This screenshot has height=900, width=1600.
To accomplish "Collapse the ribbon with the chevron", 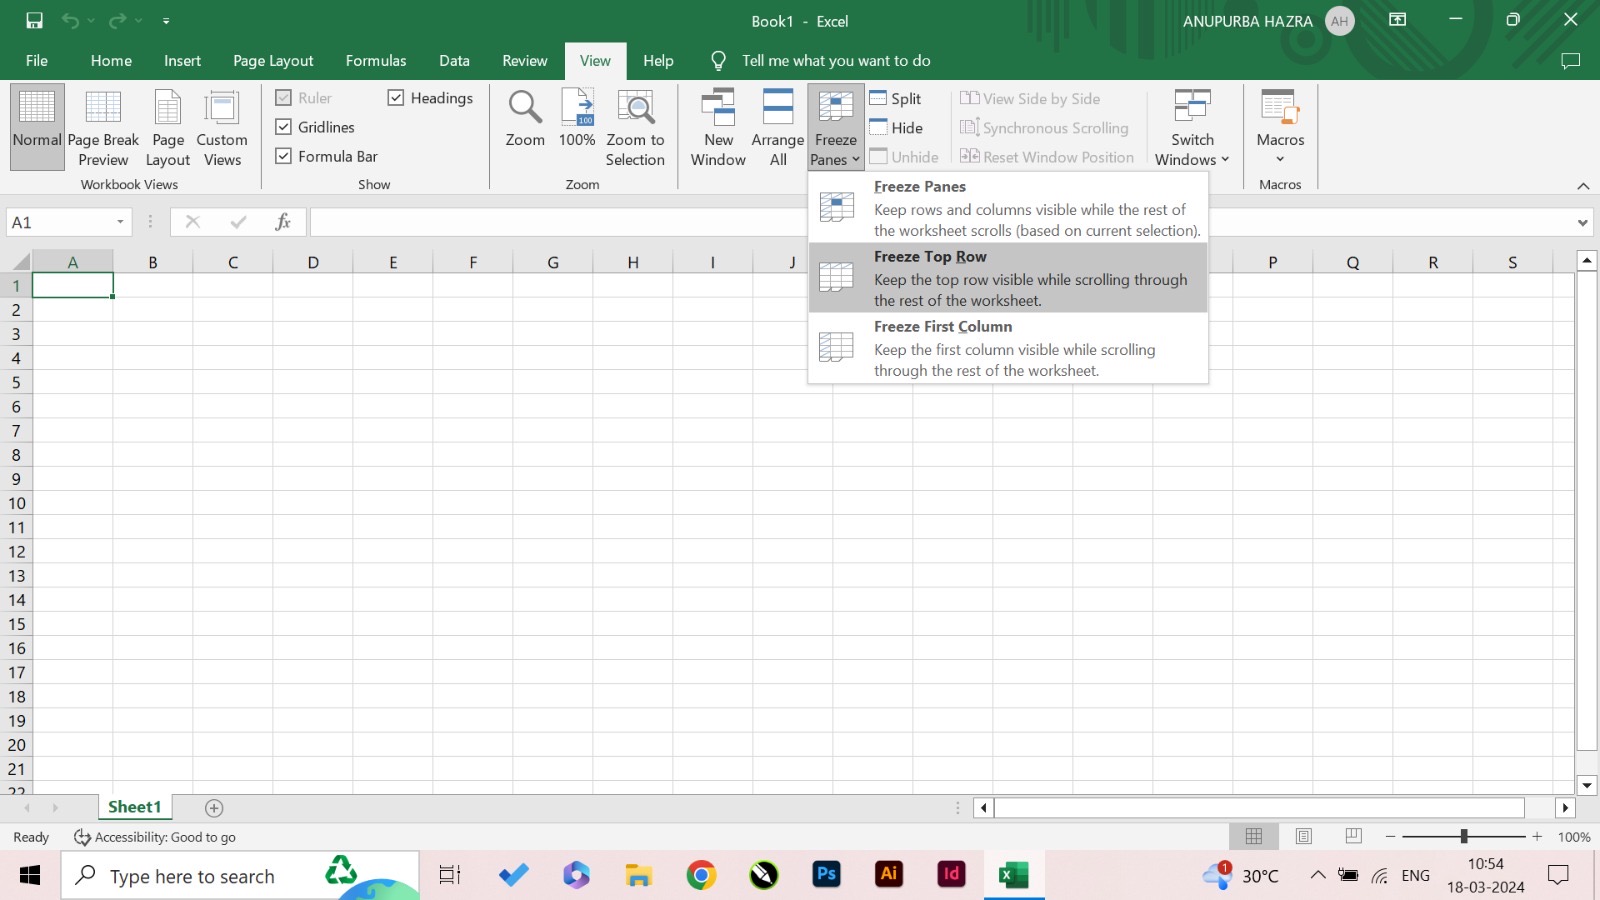I will (x=1585, y=185).
